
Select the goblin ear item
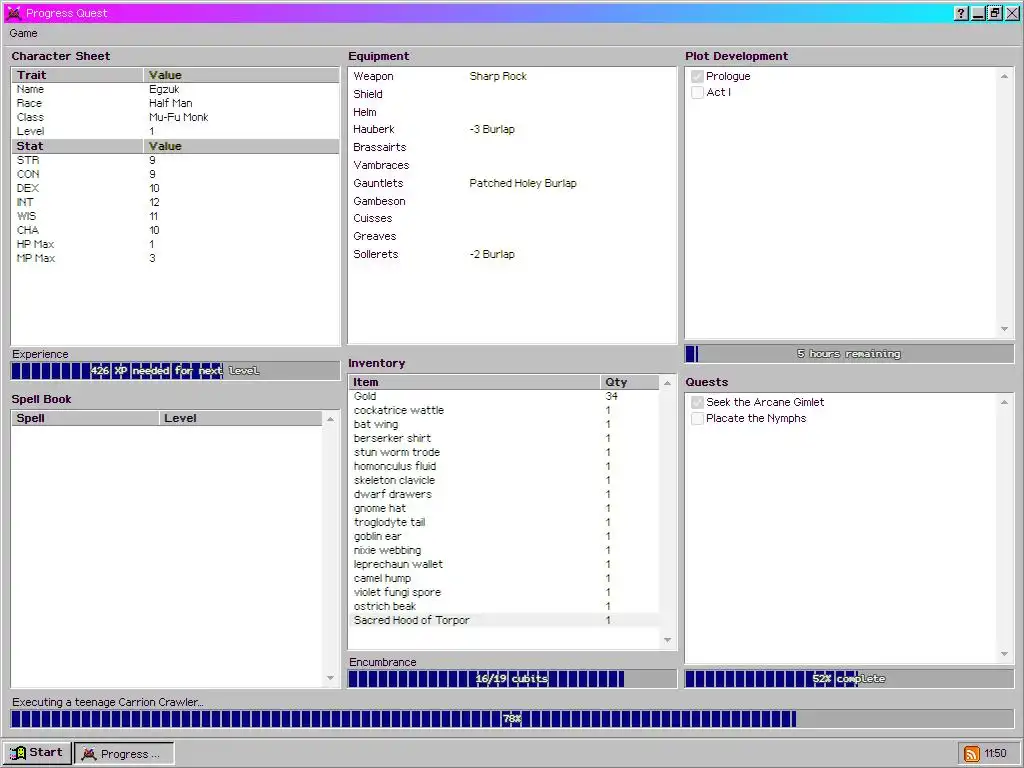coord(504,536)
